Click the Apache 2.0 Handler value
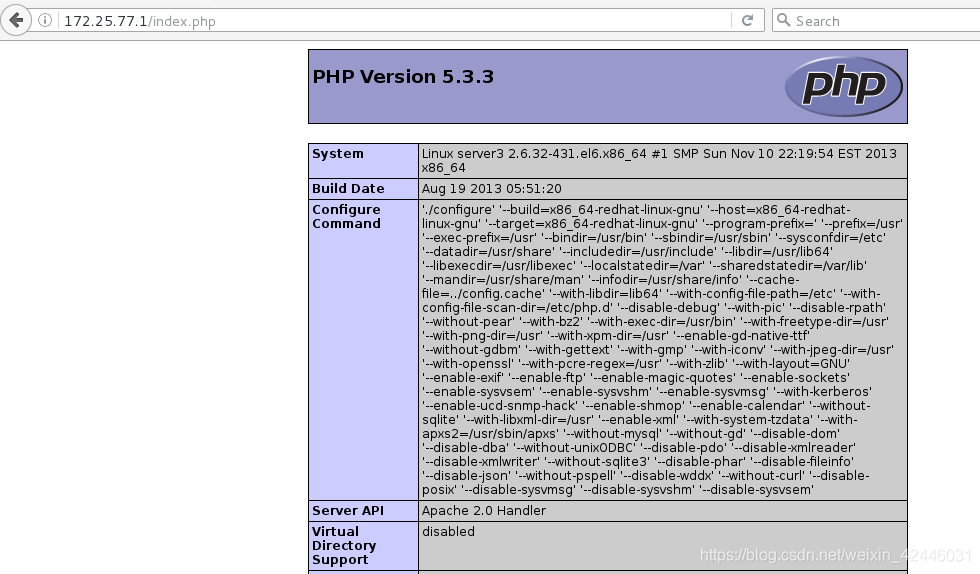 point(484,511)
